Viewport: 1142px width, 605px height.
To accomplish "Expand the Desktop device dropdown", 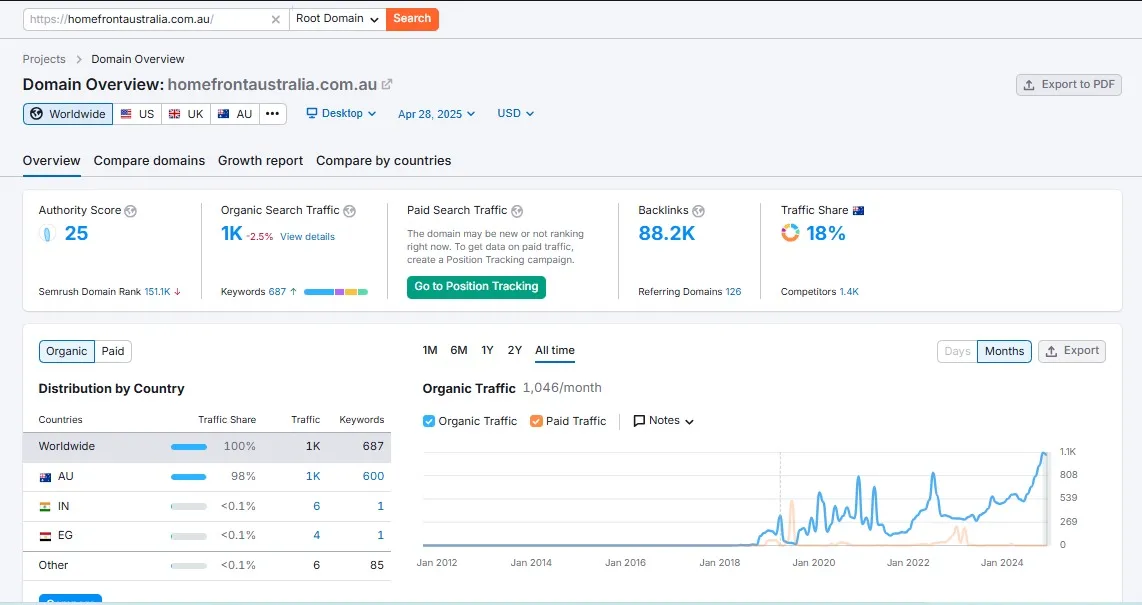I will (341, 114).
